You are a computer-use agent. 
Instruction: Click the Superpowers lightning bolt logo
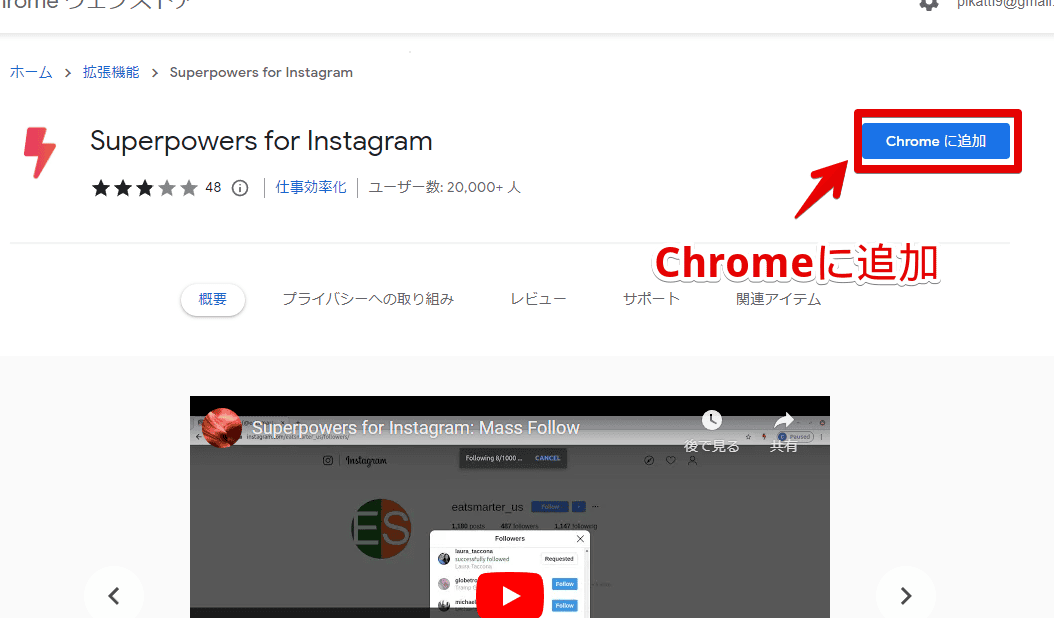point(40,153)
